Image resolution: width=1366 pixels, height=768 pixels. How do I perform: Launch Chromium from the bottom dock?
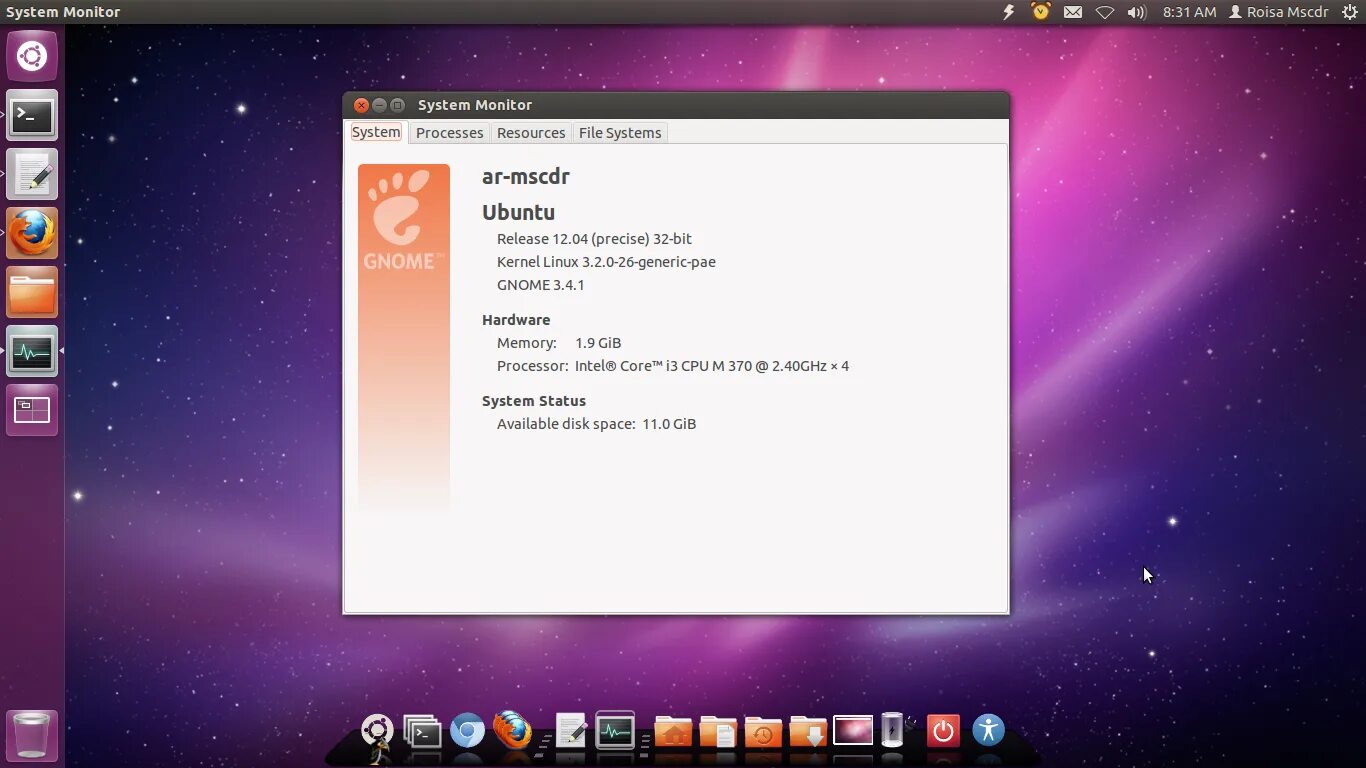[x=467, y=732]
